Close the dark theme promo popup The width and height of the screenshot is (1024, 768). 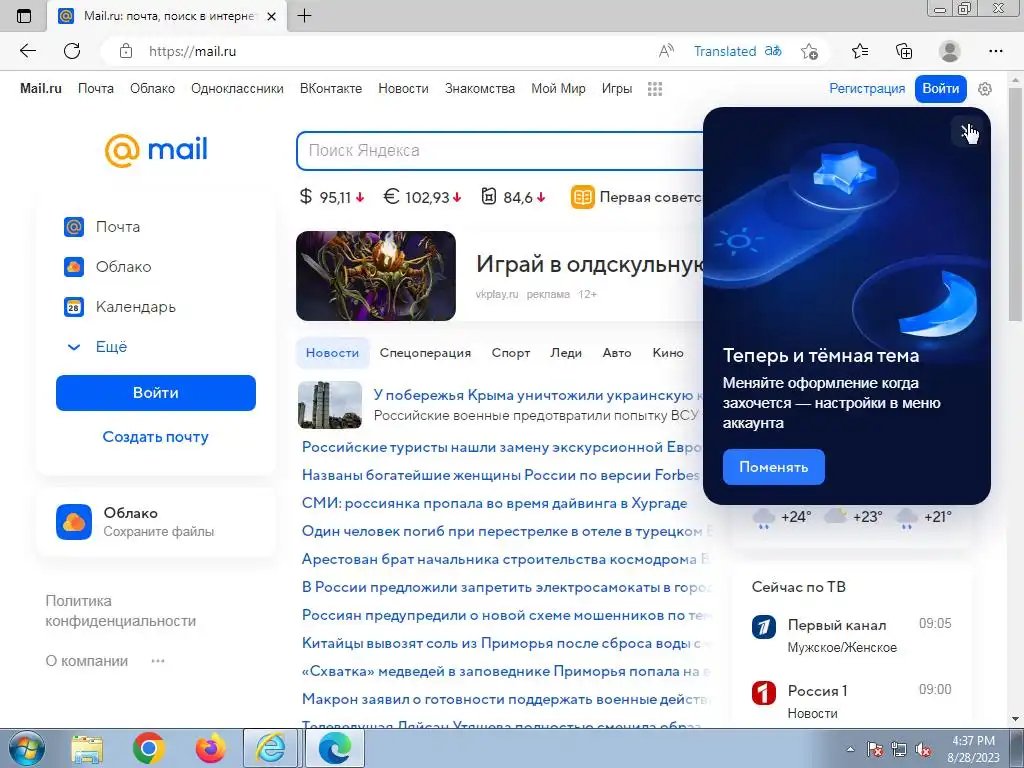click(x=967, y=131)
